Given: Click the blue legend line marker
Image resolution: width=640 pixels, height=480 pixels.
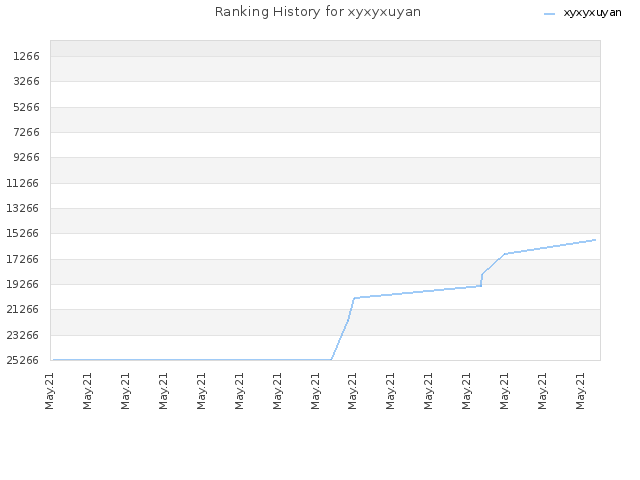Looking at the screenshot, I should (x=549, y=14).
